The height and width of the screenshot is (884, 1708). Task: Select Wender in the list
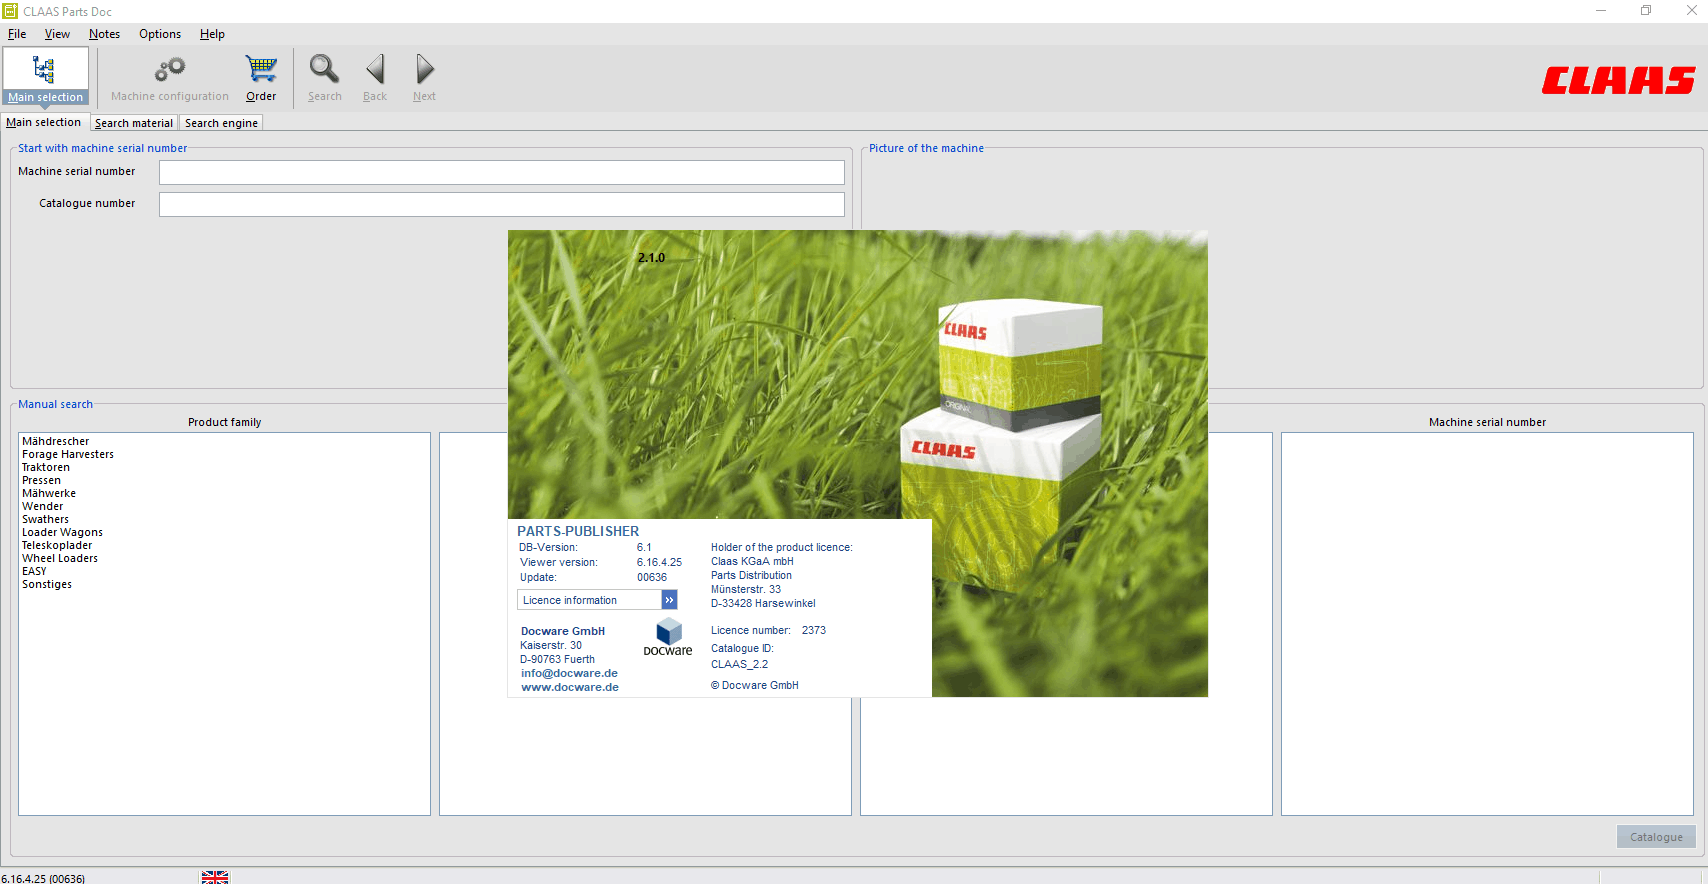click(x=43, y=506)
